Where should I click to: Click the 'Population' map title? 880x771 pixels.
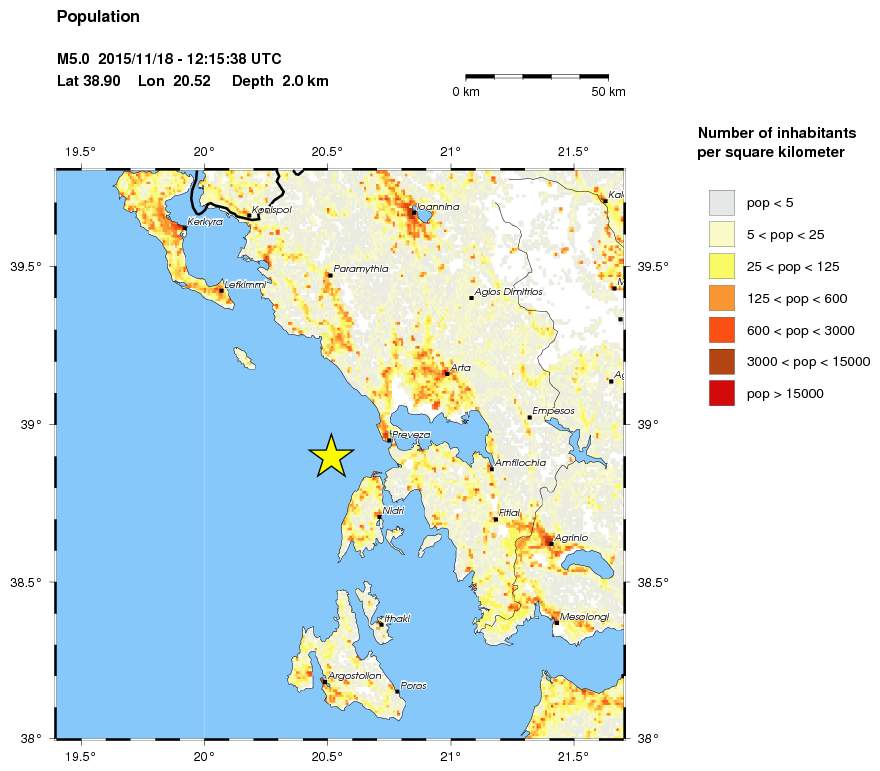(98, 17)
